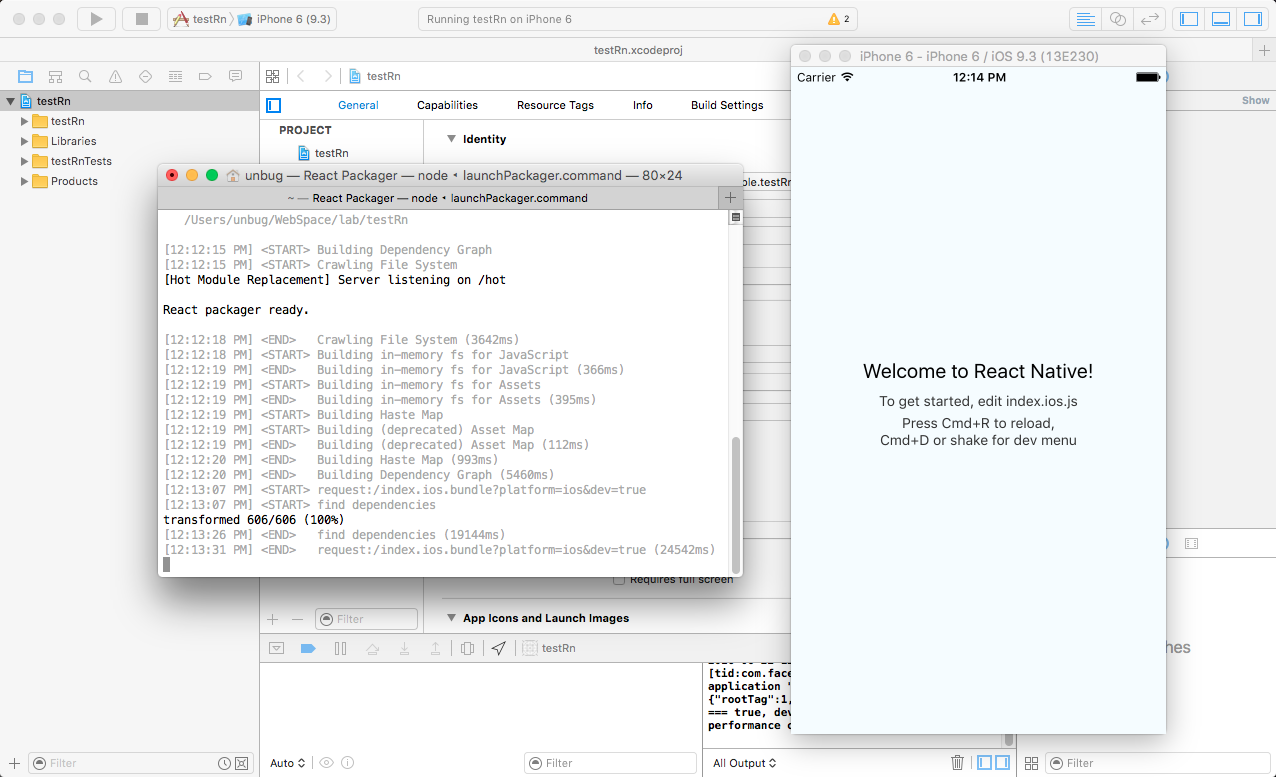Hide the project and targets list

tap(273, 105)
